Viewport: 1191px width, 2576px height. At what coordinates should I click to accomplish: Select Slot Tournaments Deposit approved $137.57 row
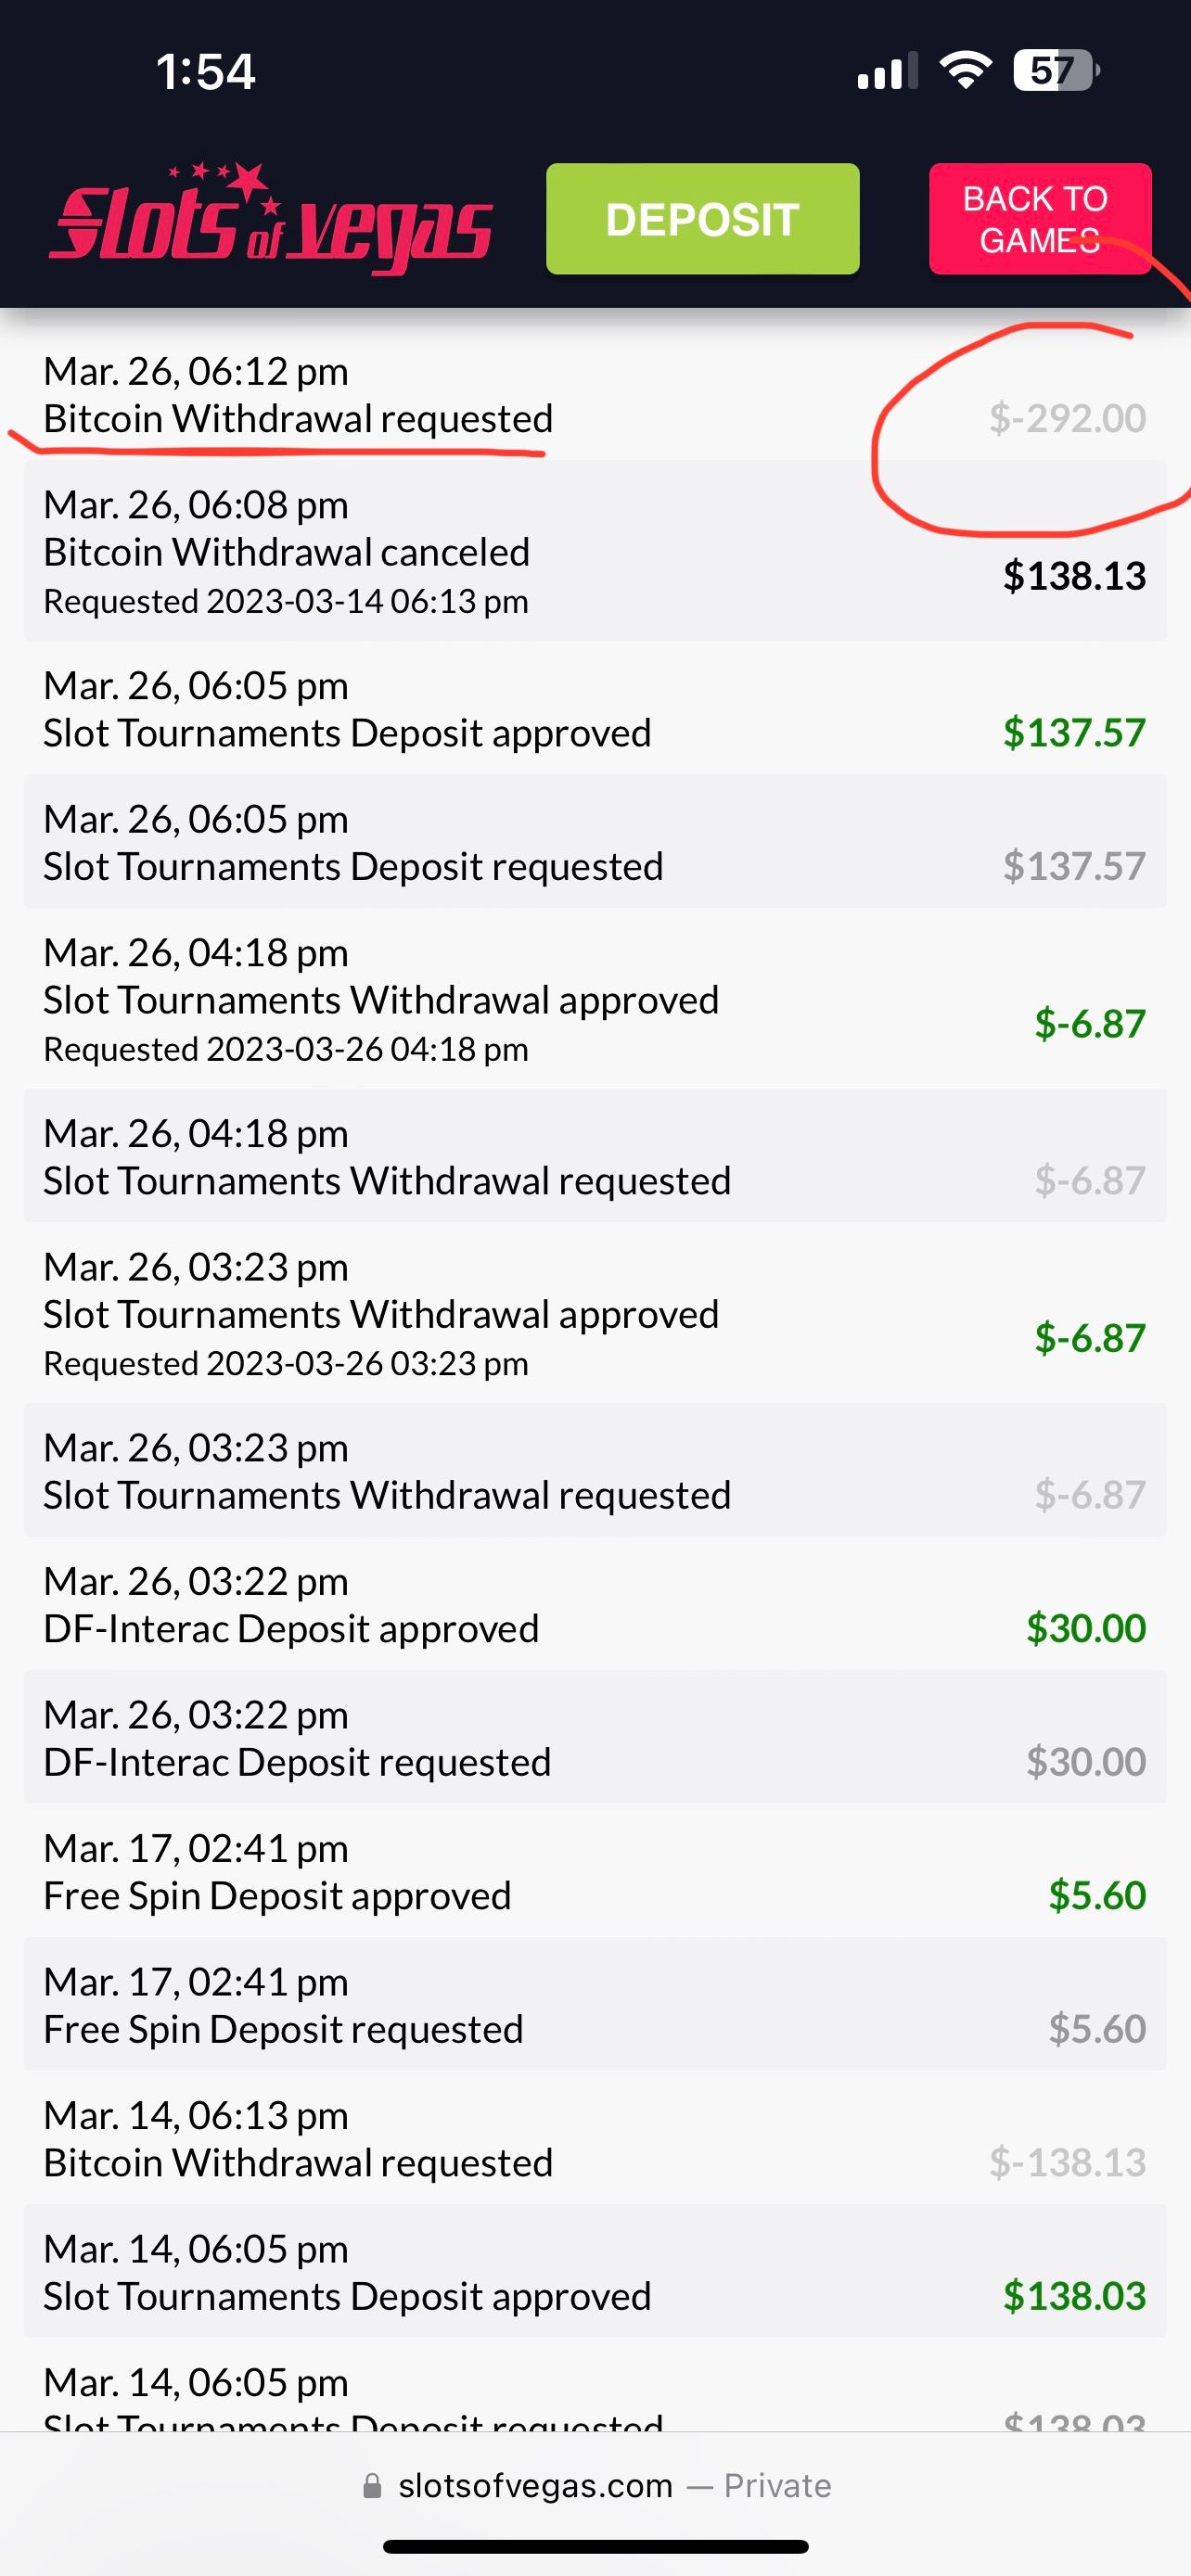[x=595, y=709]
